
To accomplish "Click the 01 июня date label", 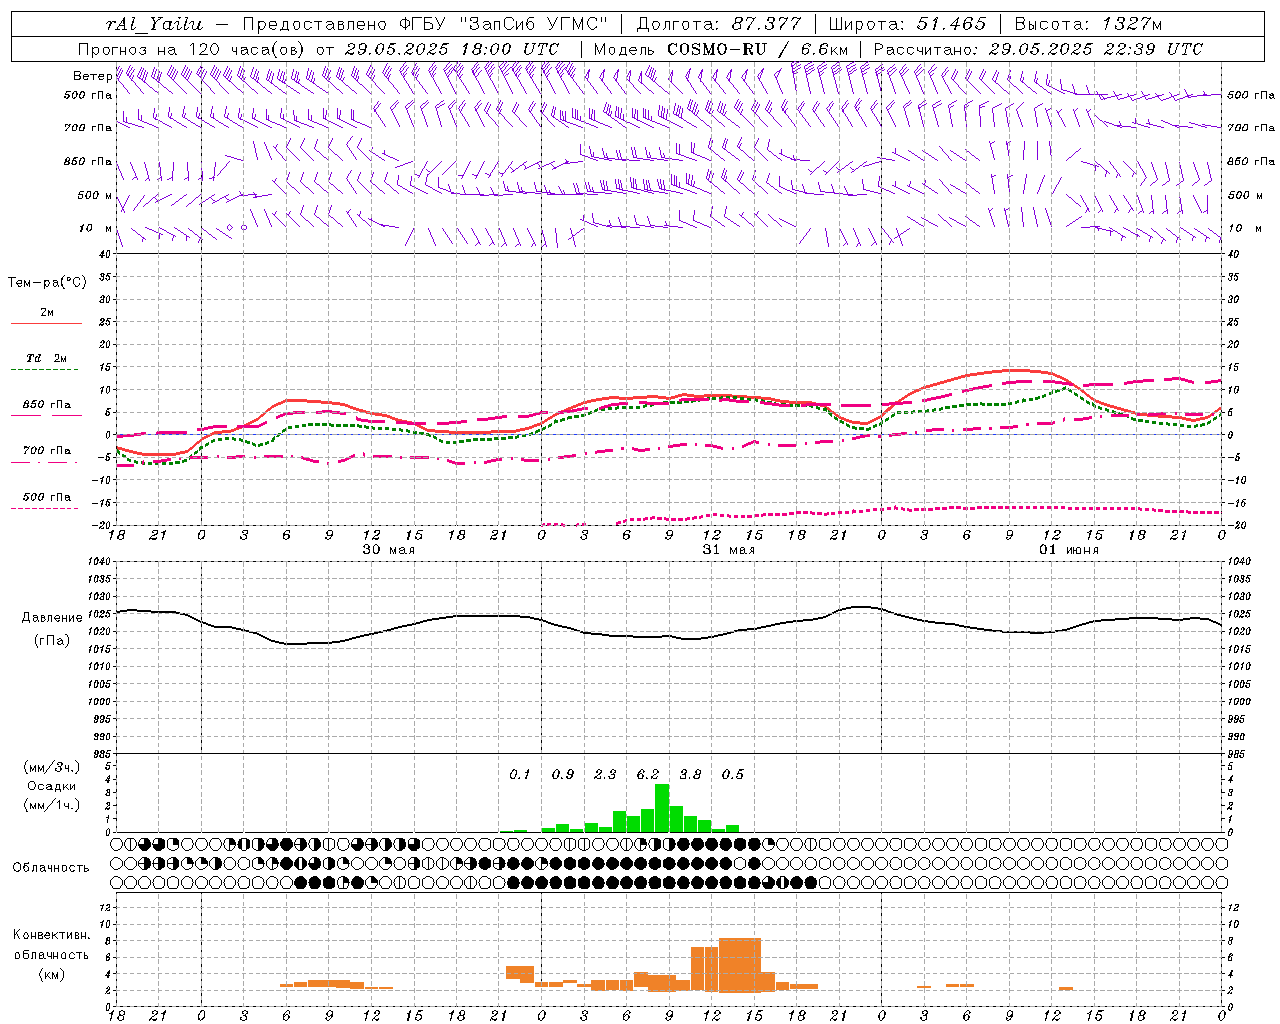I will coord(1069,550).
